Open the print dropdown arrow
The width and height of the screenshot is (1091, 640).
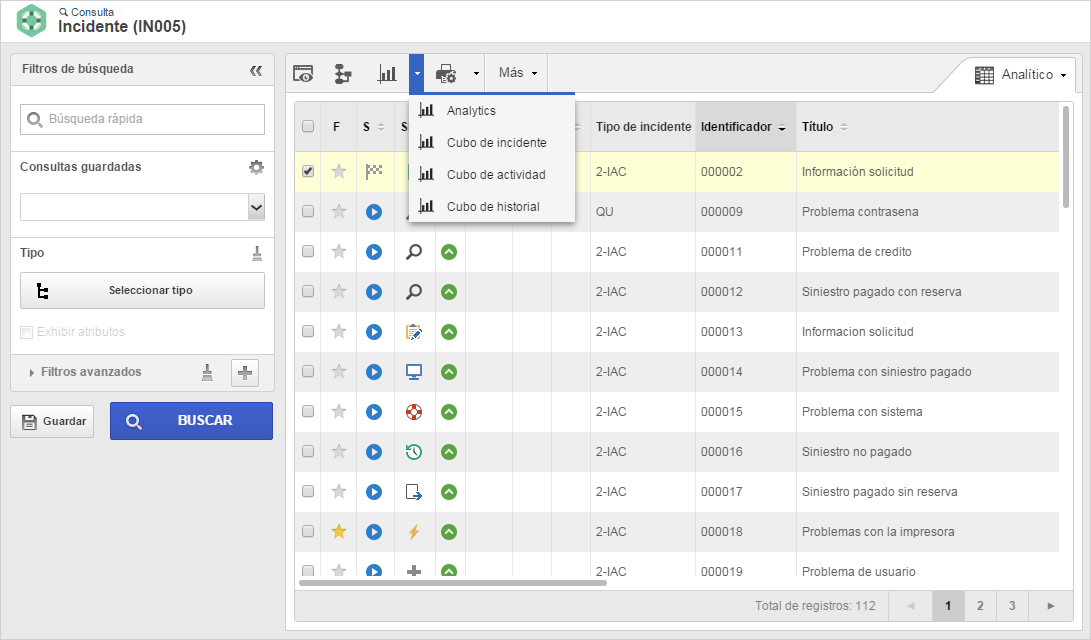[476, 73]
